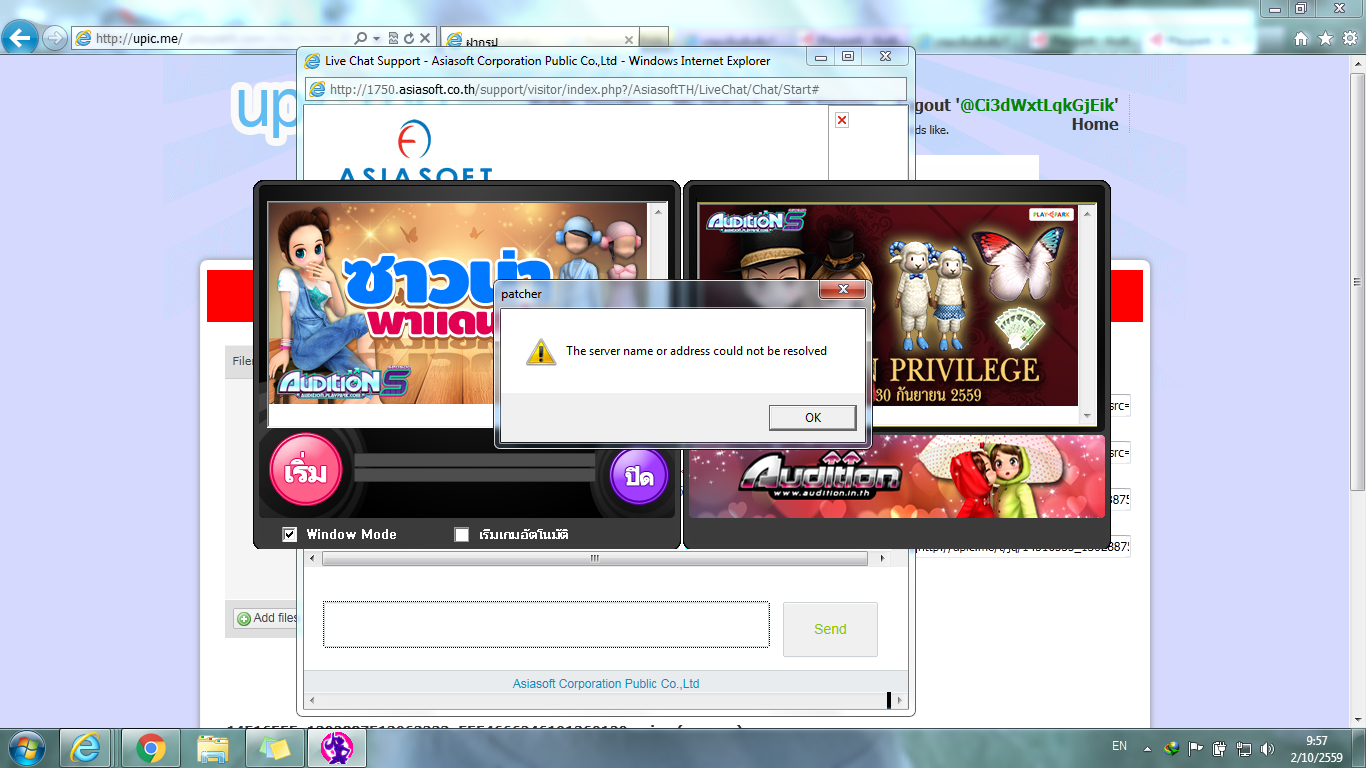1366x768 pixels.
Task: Open the Action Center flag icon
Action: pyautogui.click(x=1196, y=748)
